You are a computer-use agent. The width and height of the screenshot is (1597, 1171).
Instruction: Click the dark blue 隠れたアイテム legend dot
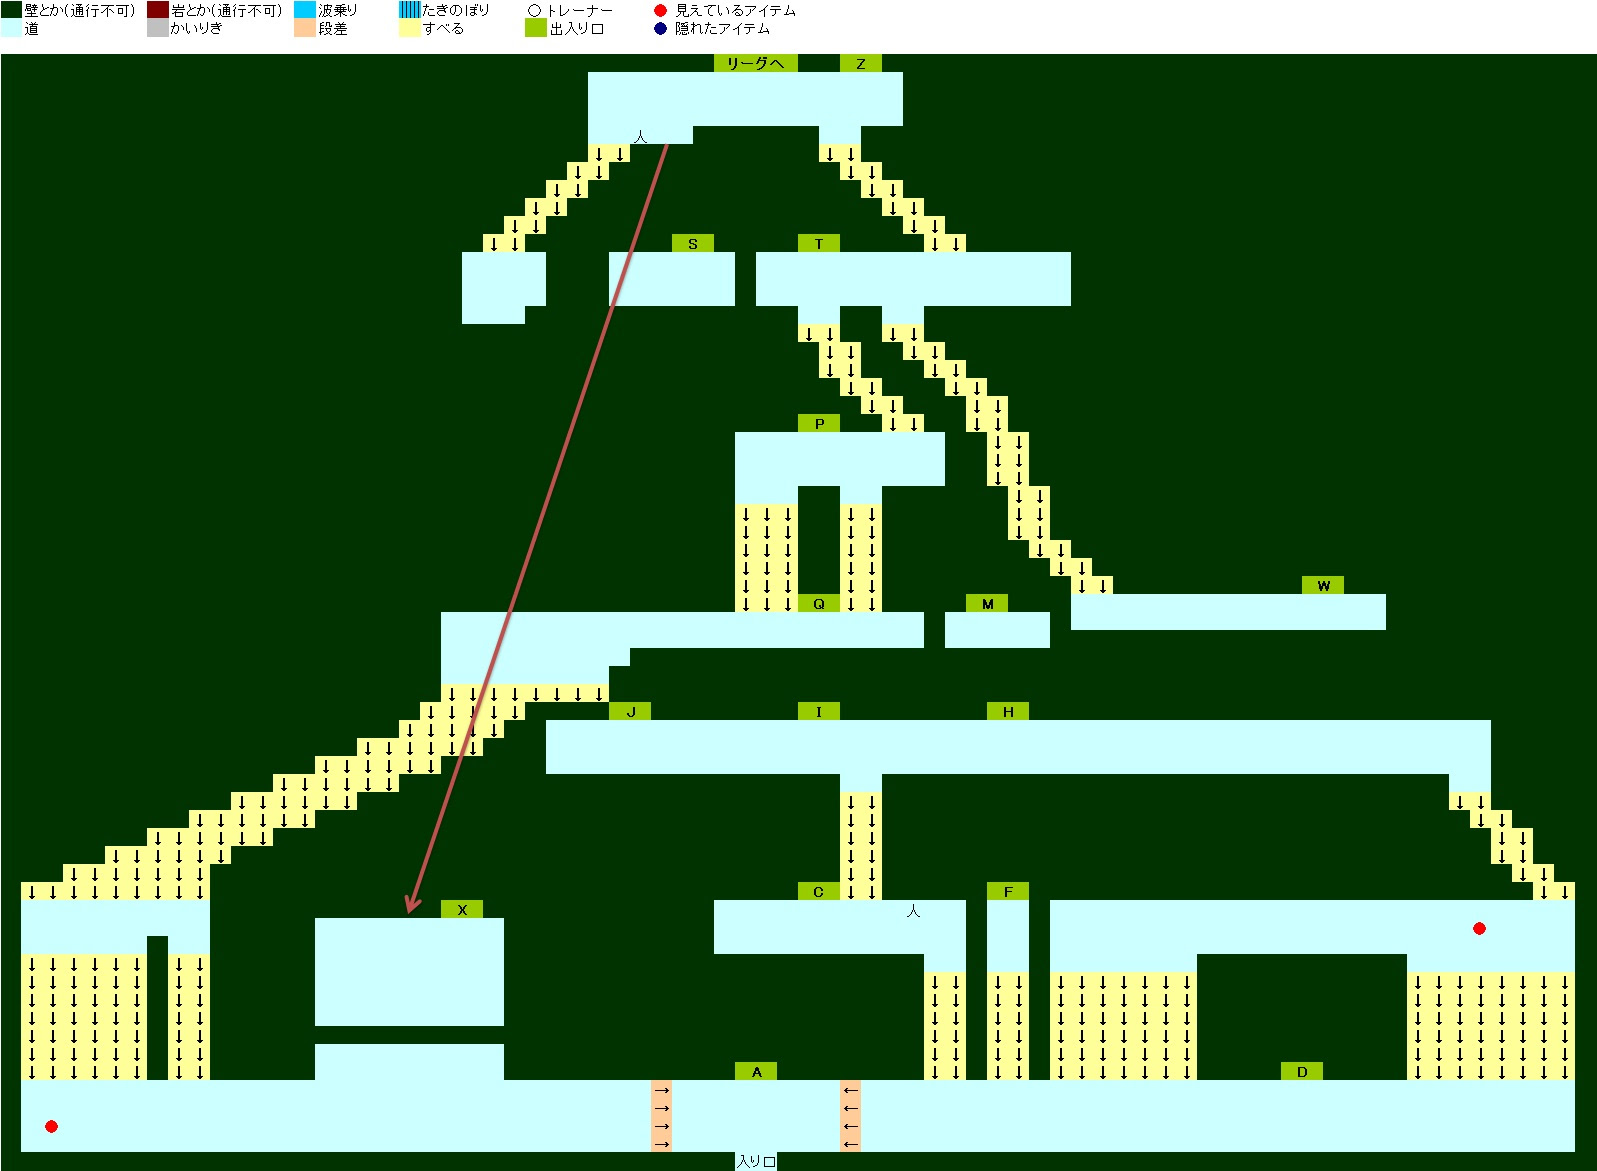click(660, 28)
